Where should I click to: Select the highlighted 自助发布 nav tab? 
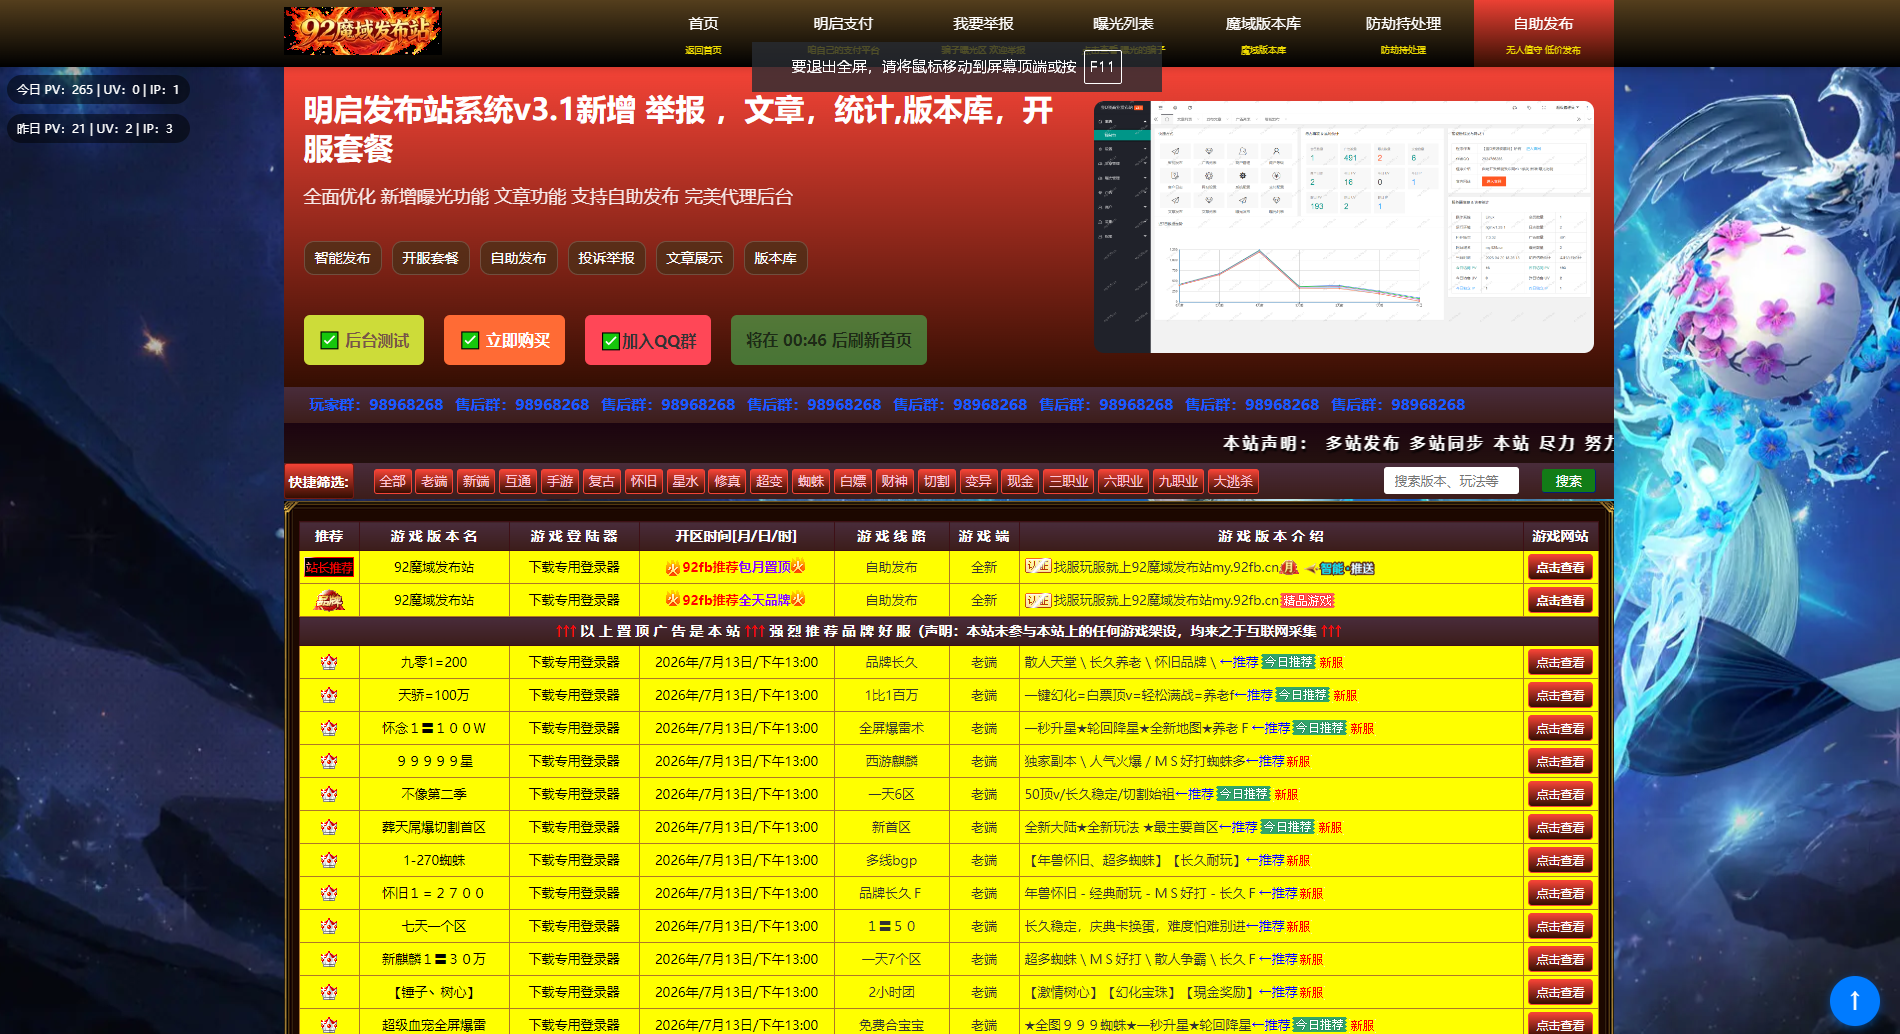tap(1543, 34)
